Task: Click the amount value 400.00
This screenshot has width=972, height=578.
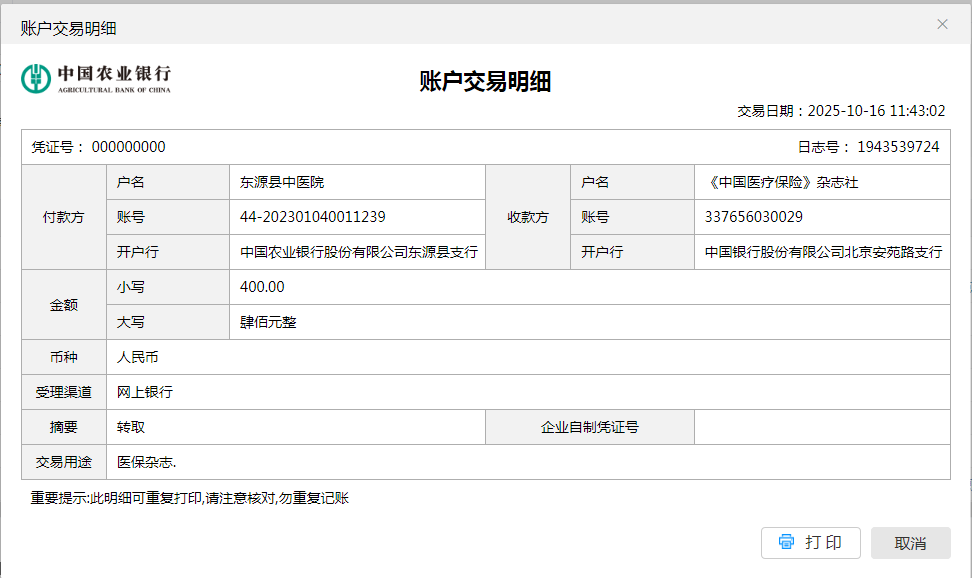Action: pos(262,287)
